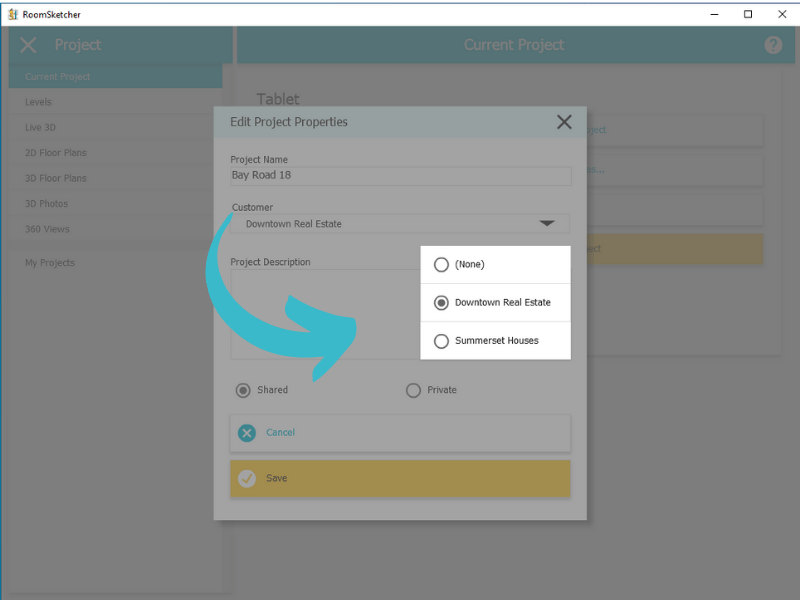Go to 3D Photos in sidebar

(46, 204)
